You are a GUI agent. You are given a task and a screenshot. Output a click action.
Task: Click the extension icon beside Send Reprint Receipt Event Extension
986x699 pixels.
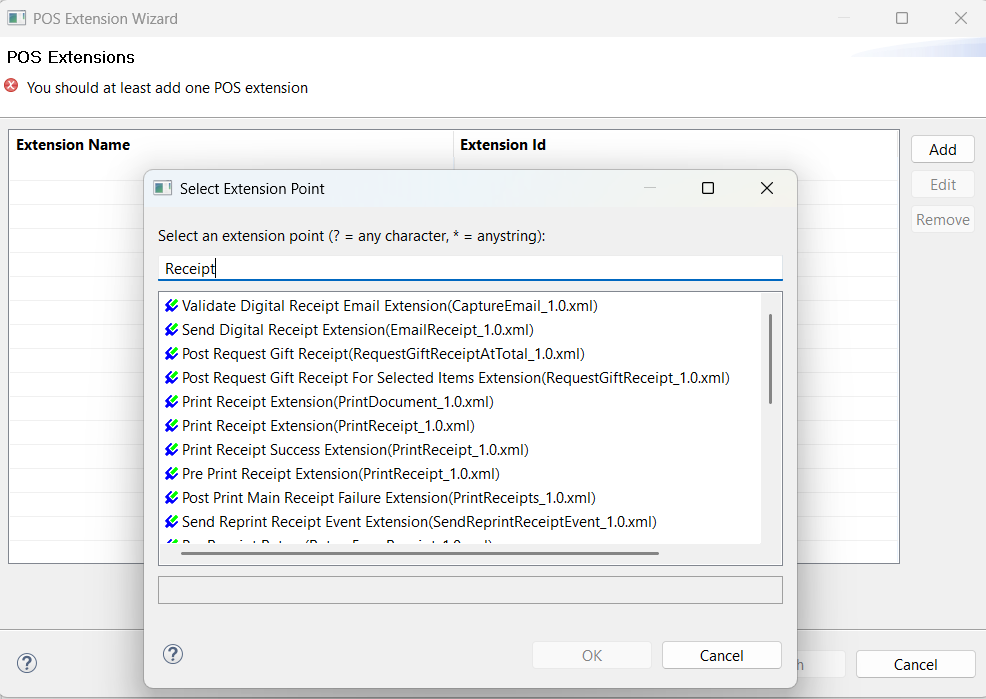coord(169,521)
